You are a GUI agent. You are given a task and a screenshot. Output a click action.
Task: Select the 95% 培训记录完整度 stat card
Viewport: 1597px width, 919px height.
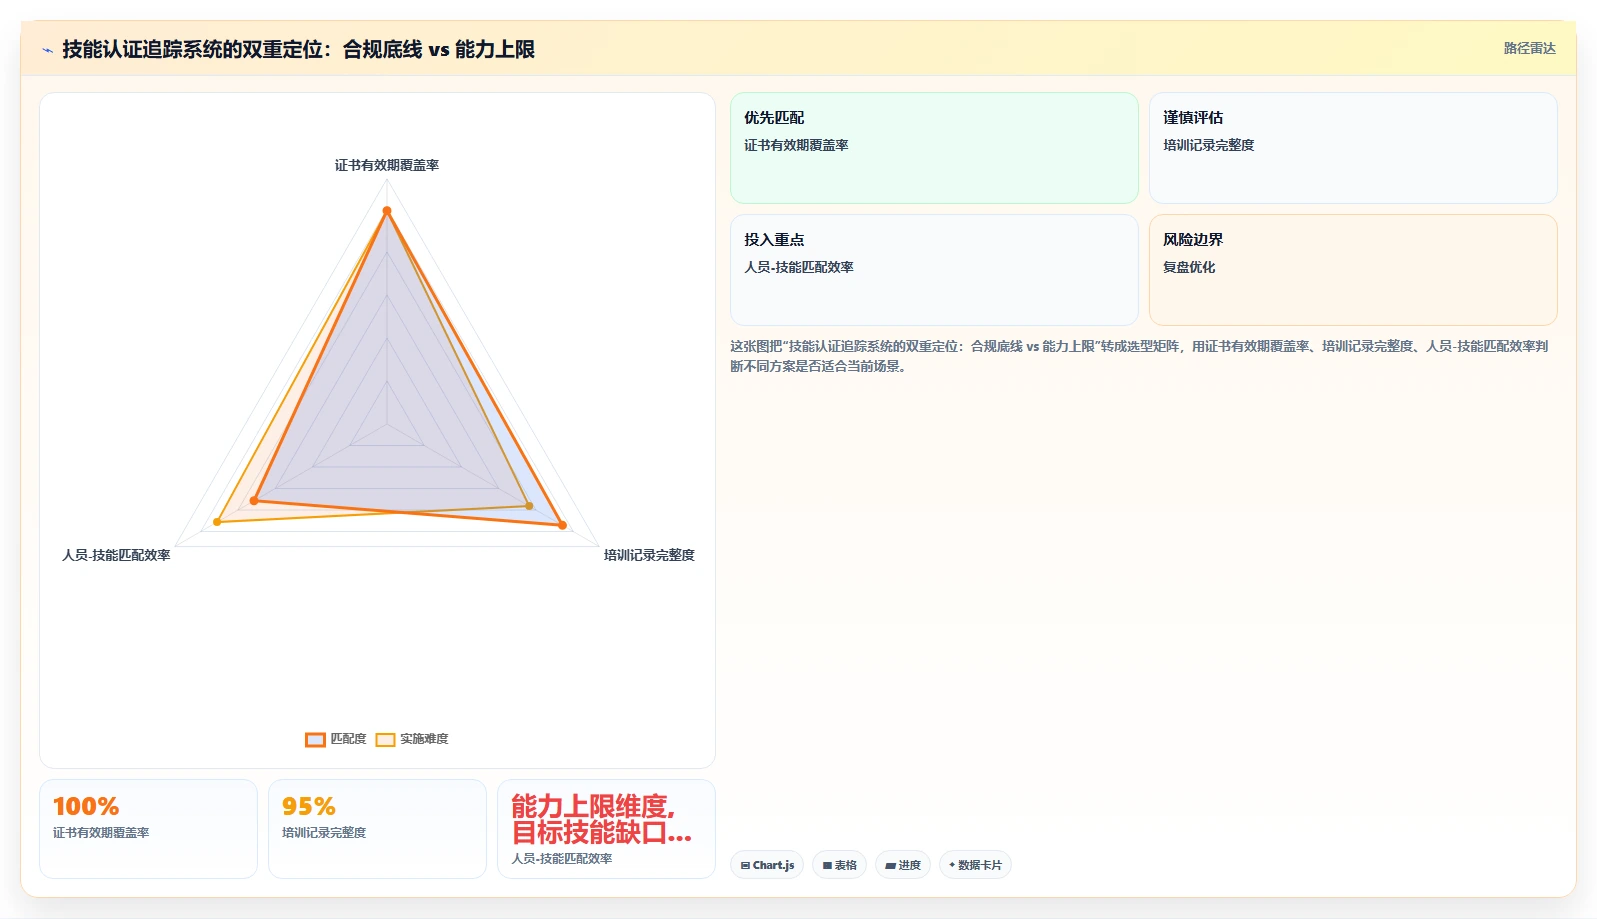pos(377,829)
